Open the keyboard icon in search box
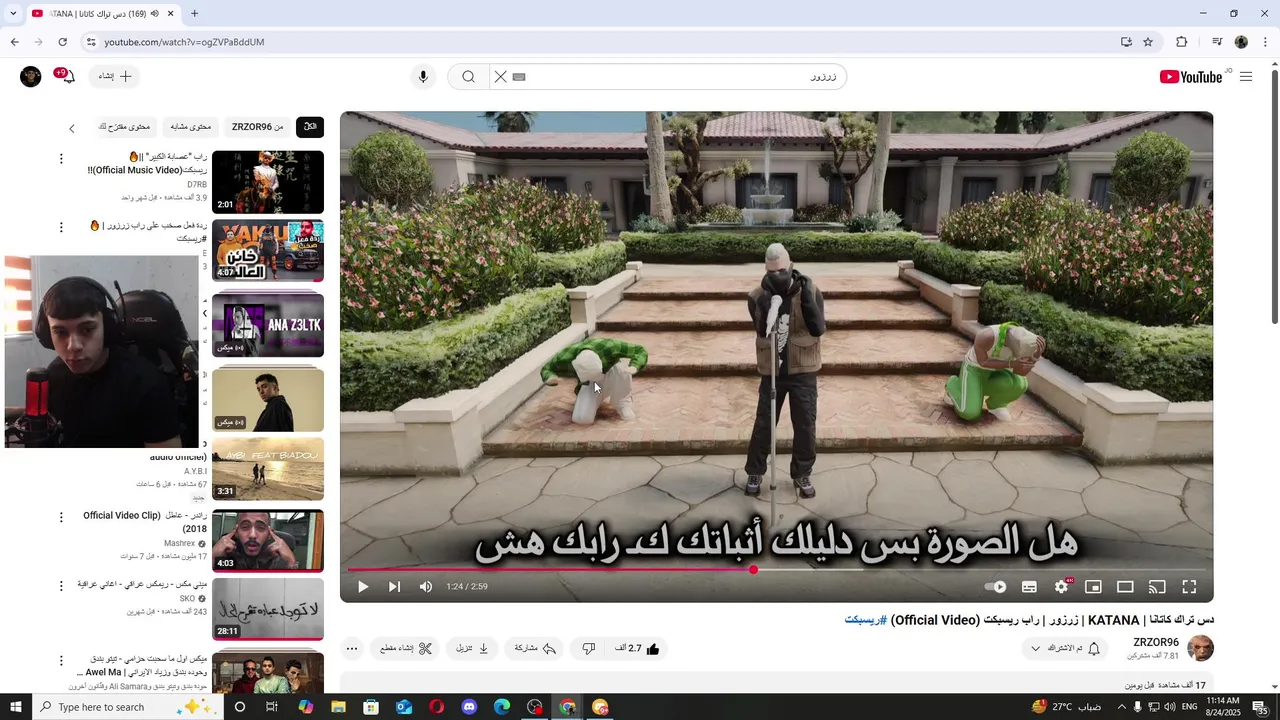Viewport: 1280px width, 720px height. click(x=519, y=77)
